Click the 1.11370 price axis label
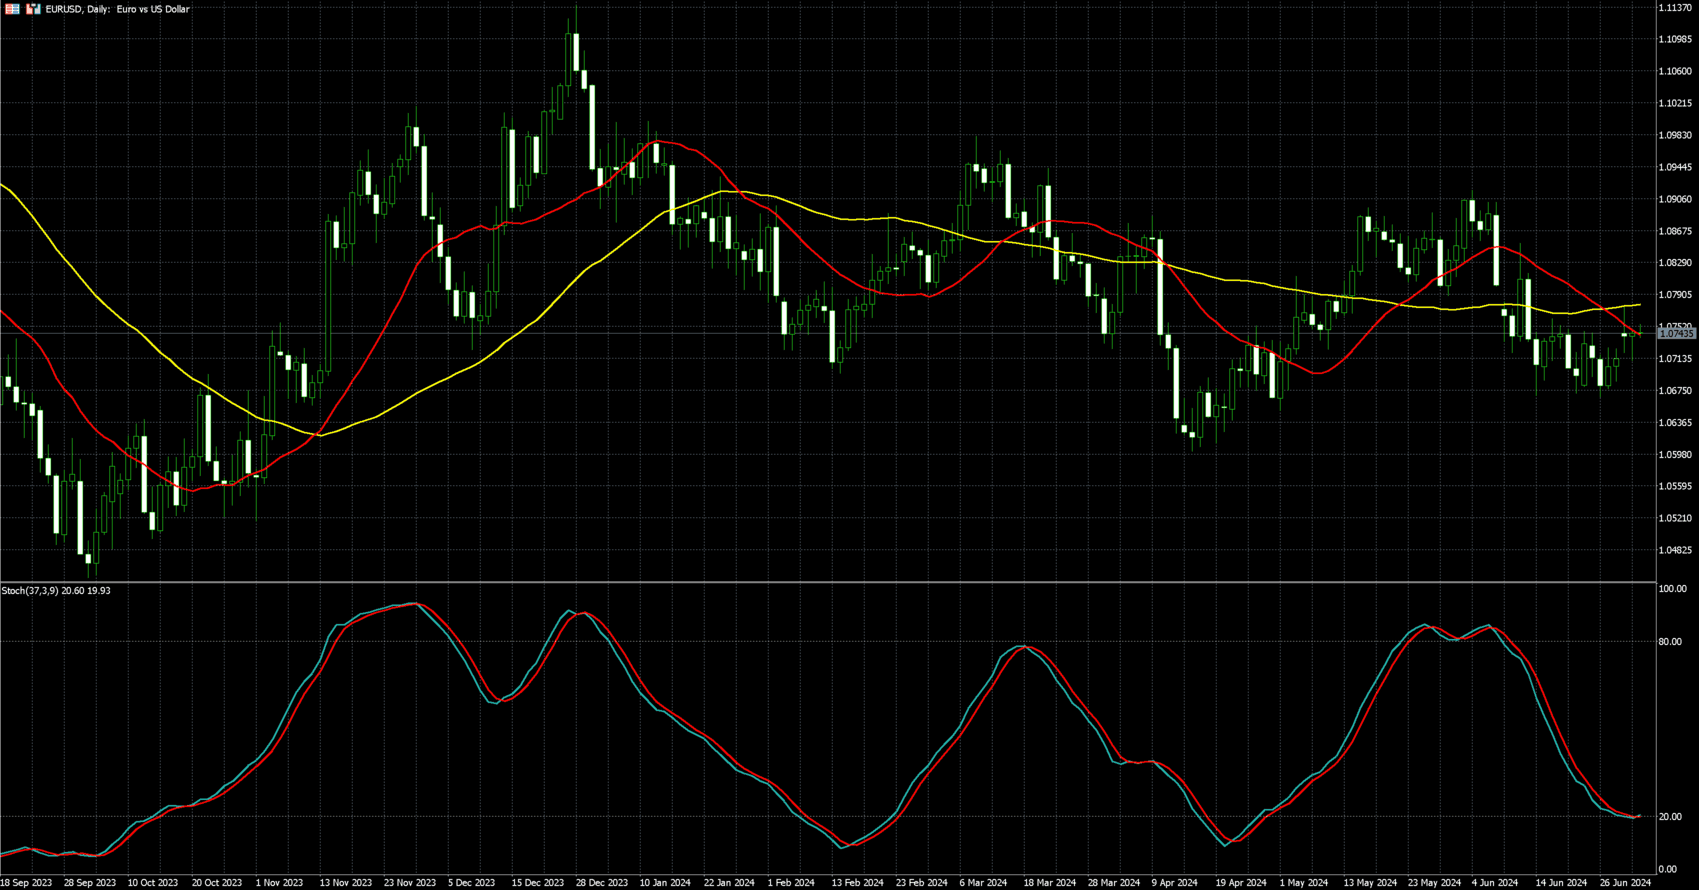1699x890 pixels. tap(1675, 8)
